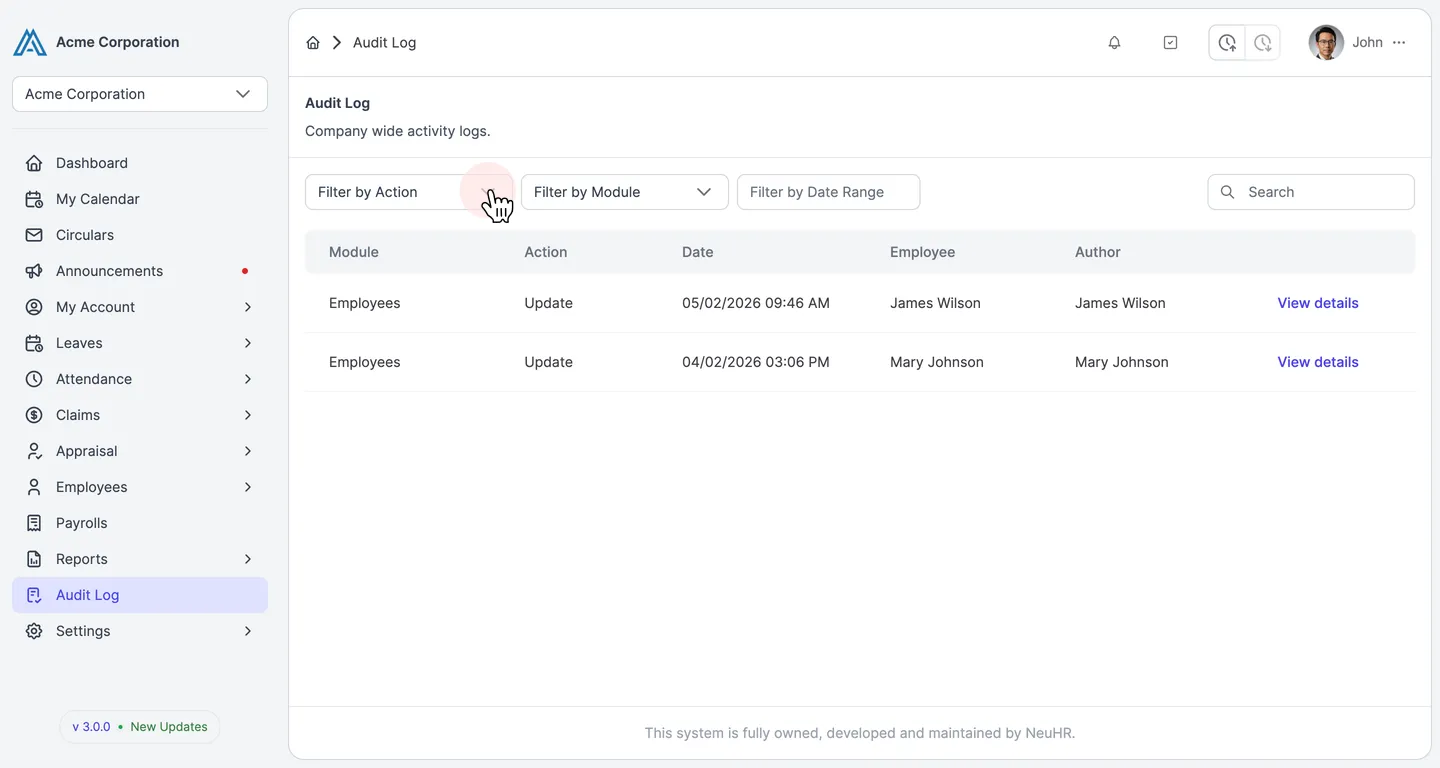The height and width of the screenshot is (768, 1440).
Task: Expand the Claims submenu chevron
Action: 248,415
